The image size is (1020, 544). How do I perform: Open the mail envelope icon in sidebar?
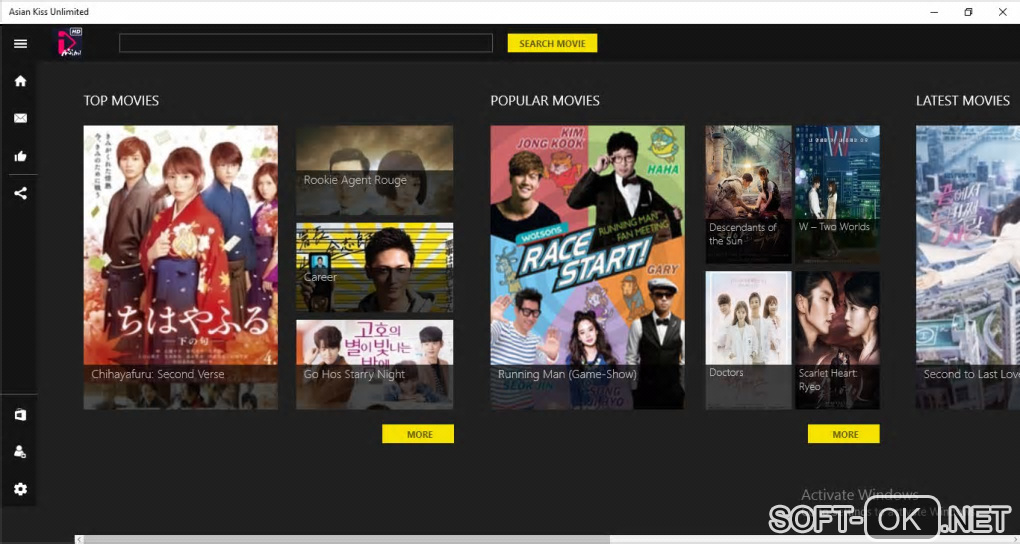20,118
